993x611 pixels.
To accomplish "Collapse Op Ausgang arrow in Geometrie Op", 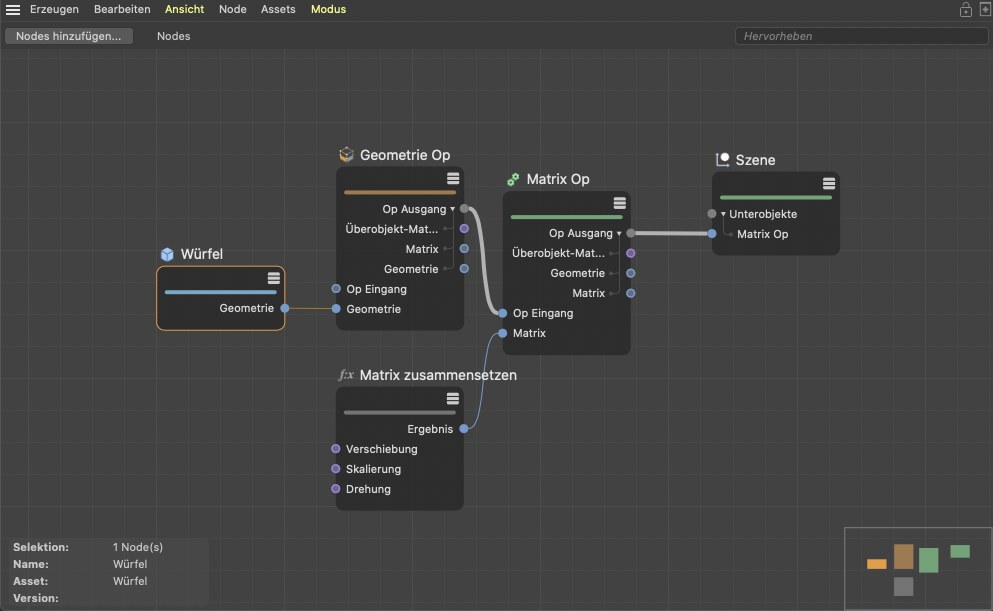I will (453, 209).
